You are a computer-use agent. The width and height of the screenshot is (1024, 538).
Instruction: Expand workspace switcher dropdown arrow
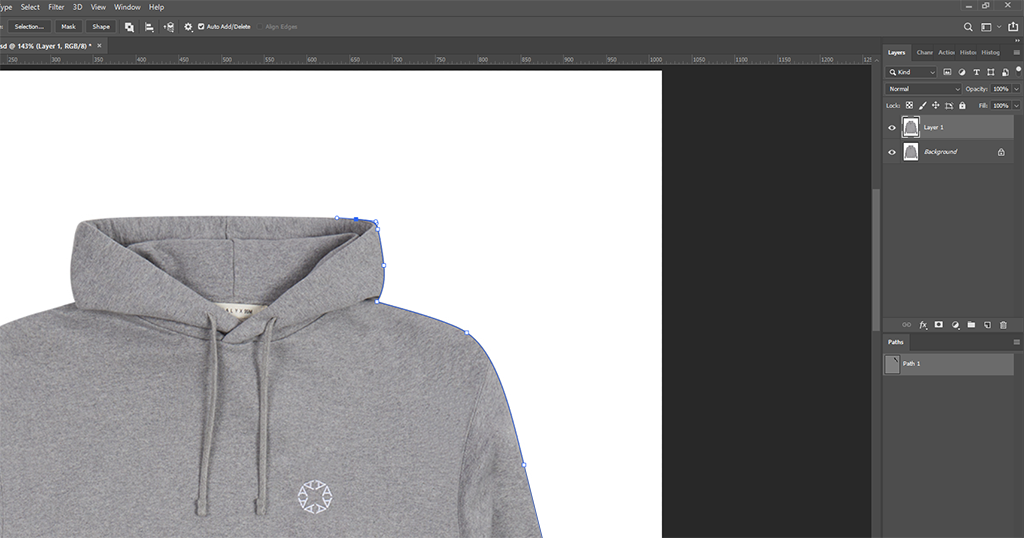[x=999, y=27]
